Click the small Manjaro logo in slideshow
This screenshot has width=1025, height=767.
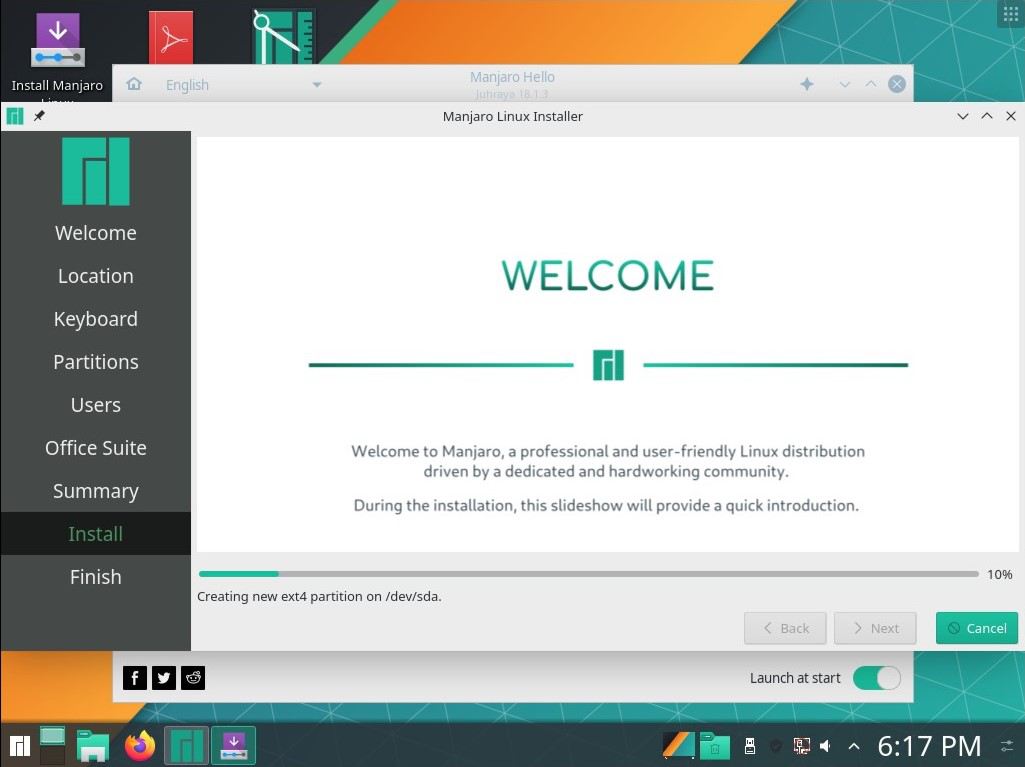tap(608, 365)
